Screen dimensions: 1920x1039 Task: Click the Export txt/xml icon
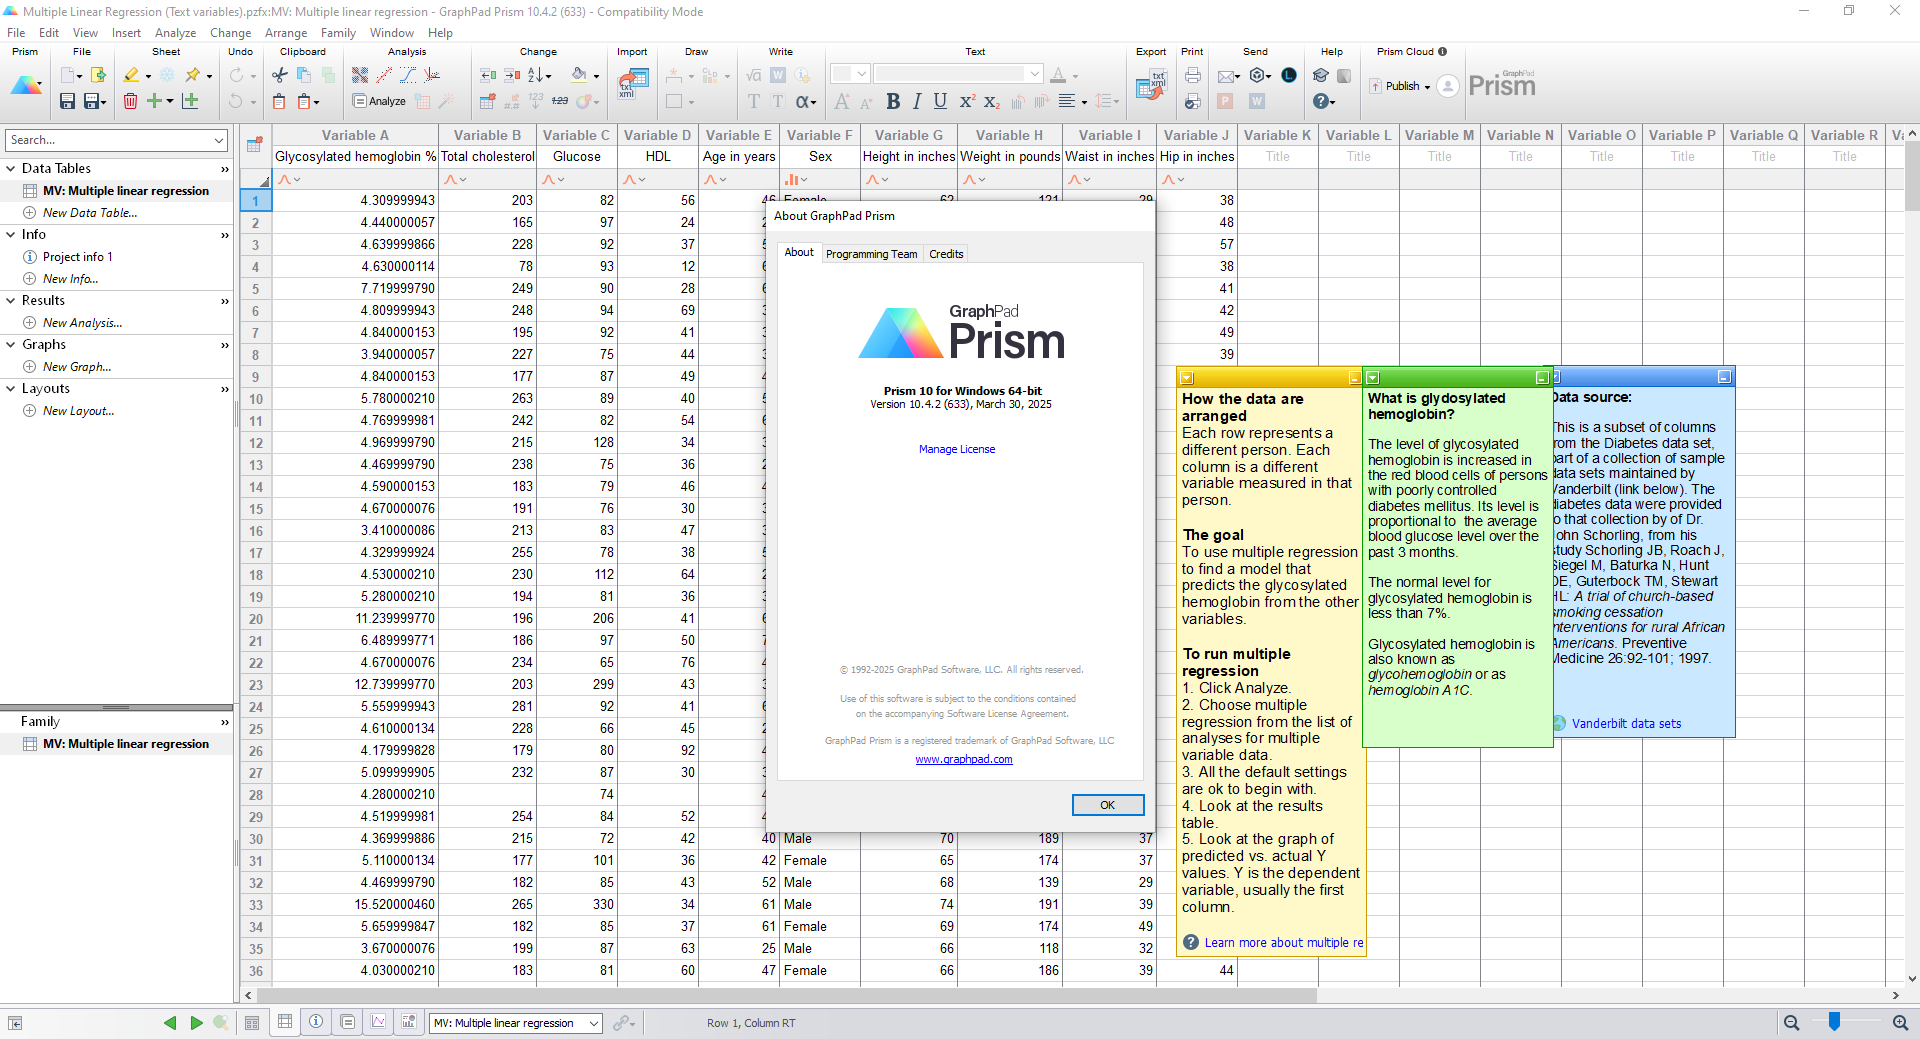pos(1151,84)
